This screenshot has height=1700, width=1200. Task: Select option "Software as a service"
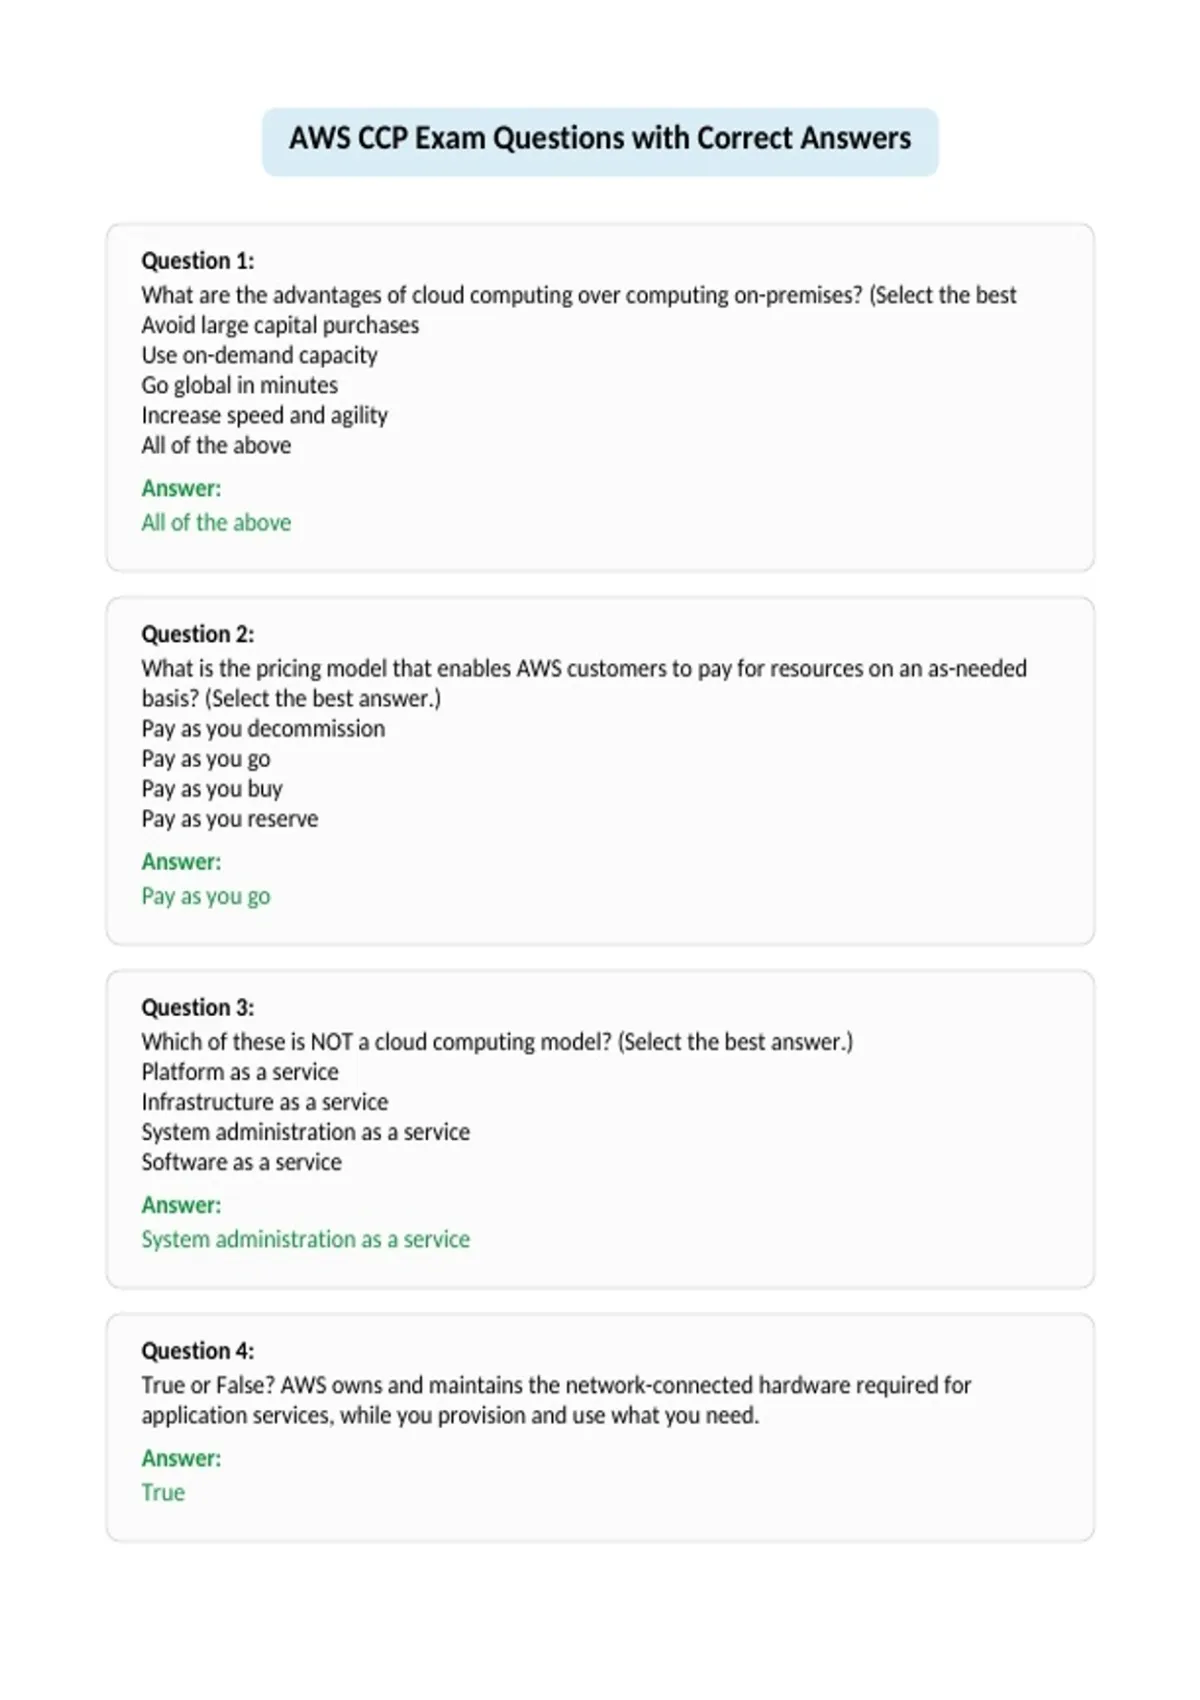(241, 1162)
